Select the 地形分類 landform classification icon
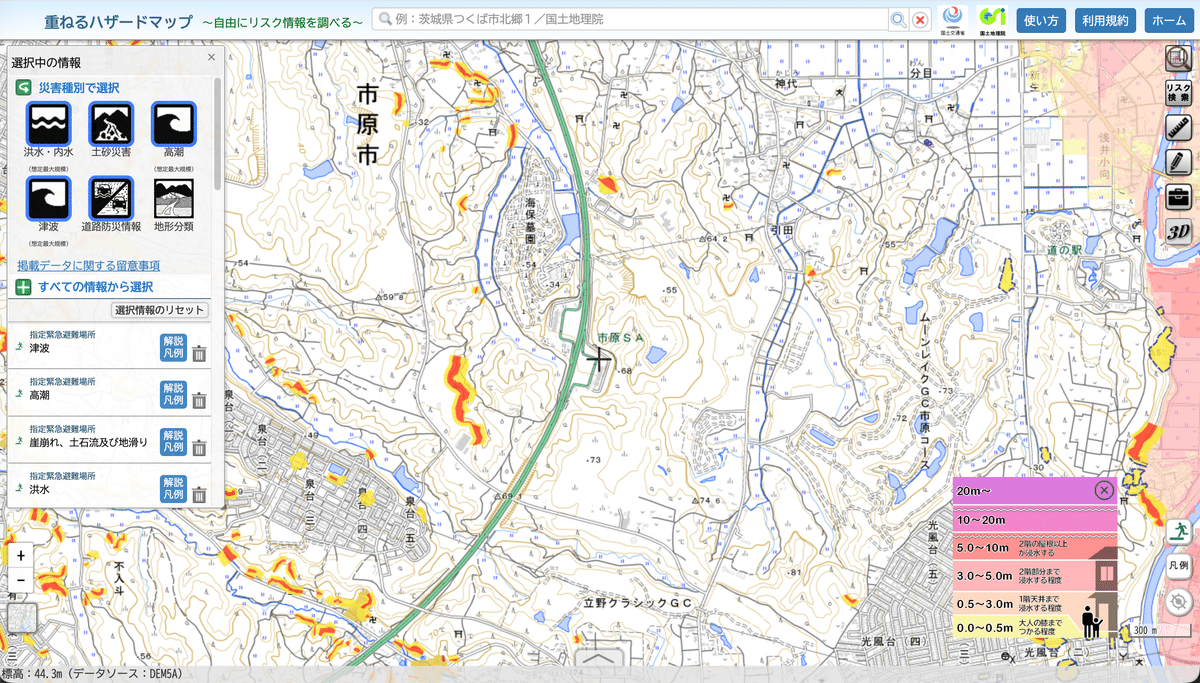 174,199
